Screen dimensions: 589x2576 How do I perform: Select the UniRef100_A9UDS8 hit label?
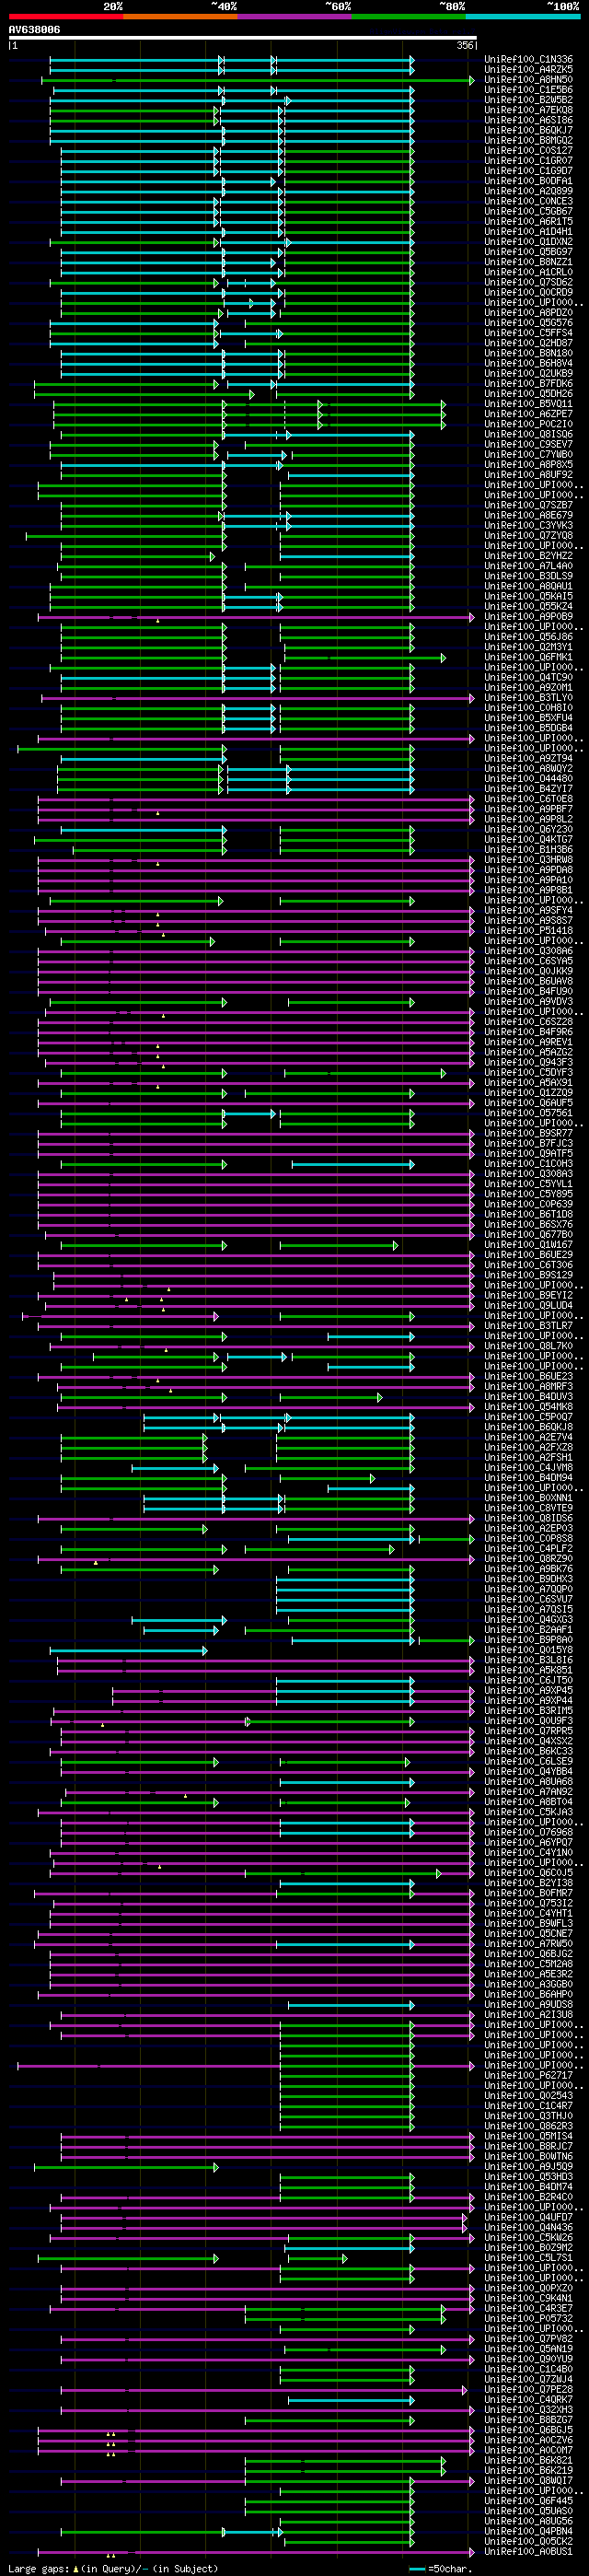(528, 2005)
